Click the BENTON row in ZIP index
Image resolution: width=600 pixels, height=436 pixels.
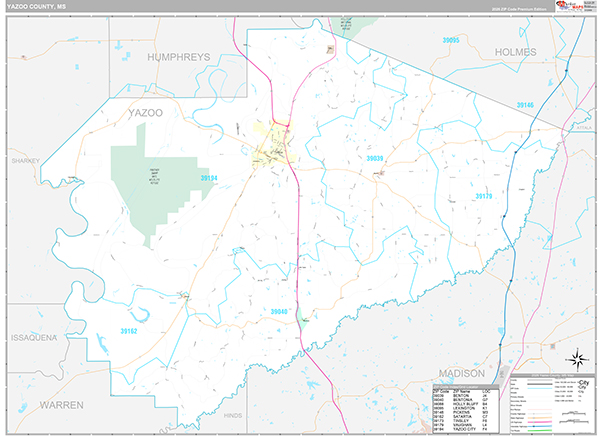click(x=461, y=395)
